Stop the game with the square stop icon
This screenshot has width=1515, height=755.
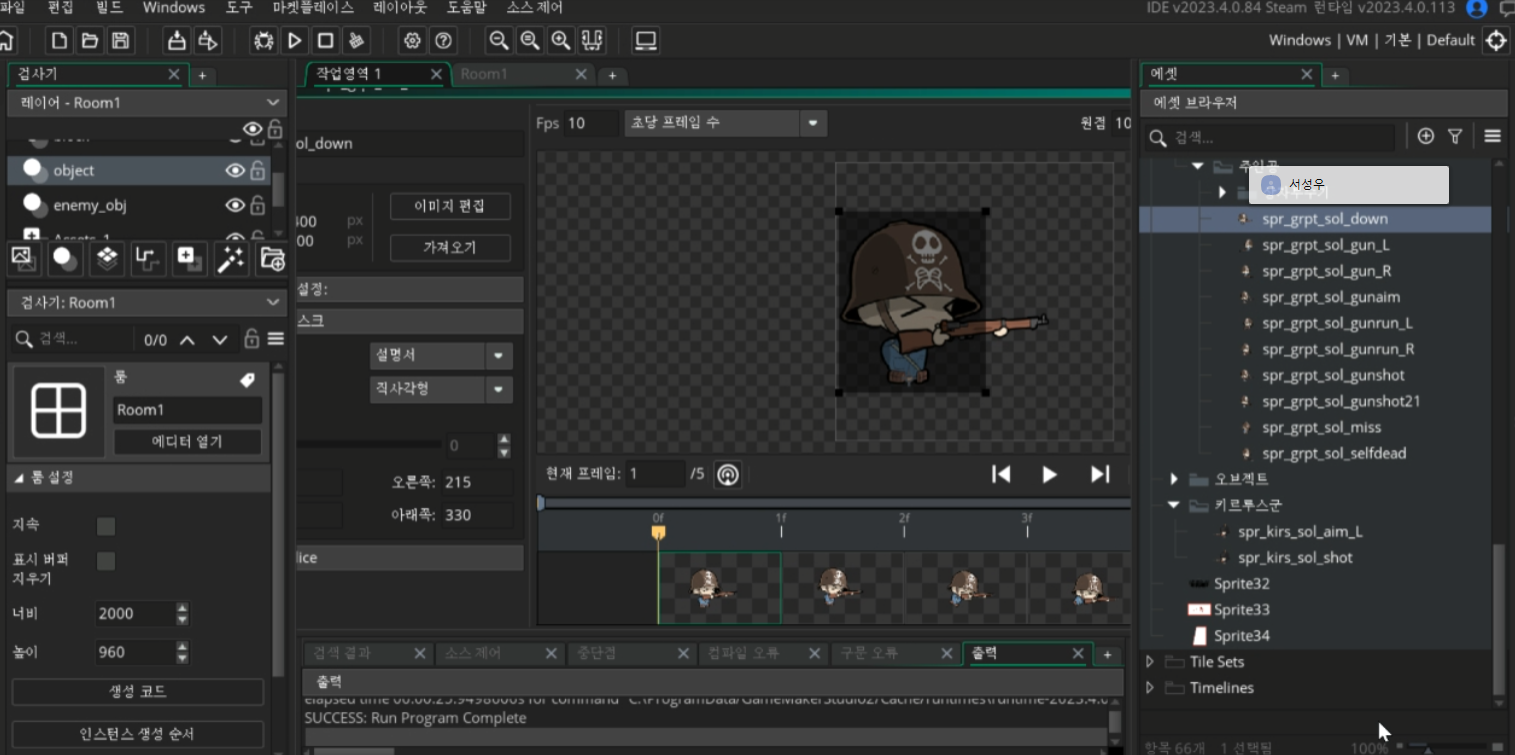coord(325,41)
